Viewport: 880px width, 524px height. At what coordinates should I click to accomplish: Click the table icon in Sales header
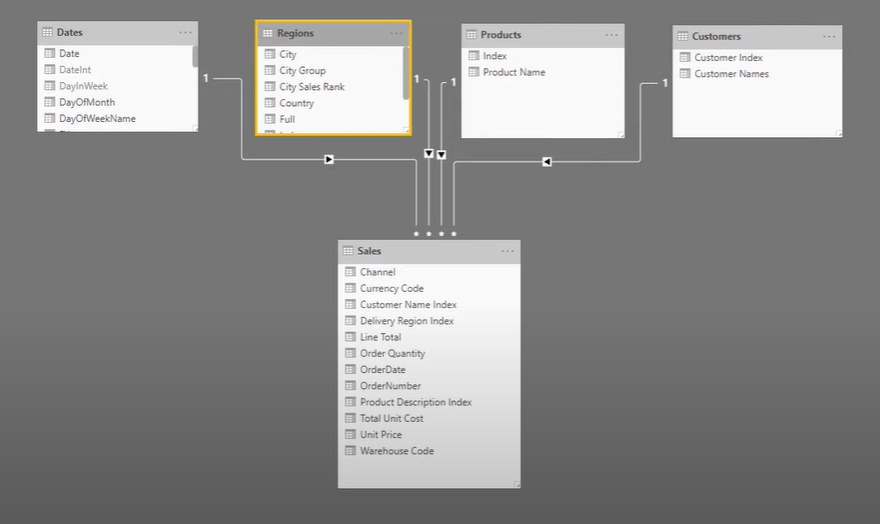(348, 251)
